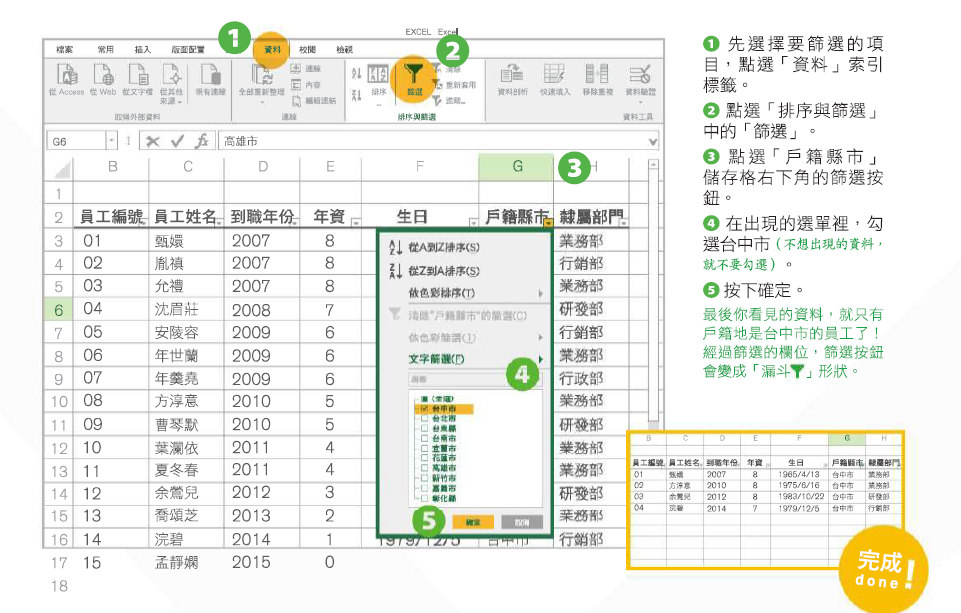The height and width of the screenshot is (613, 961).
Task: Switch to the 插入 ribbon tab
Action: coord(143,50)
